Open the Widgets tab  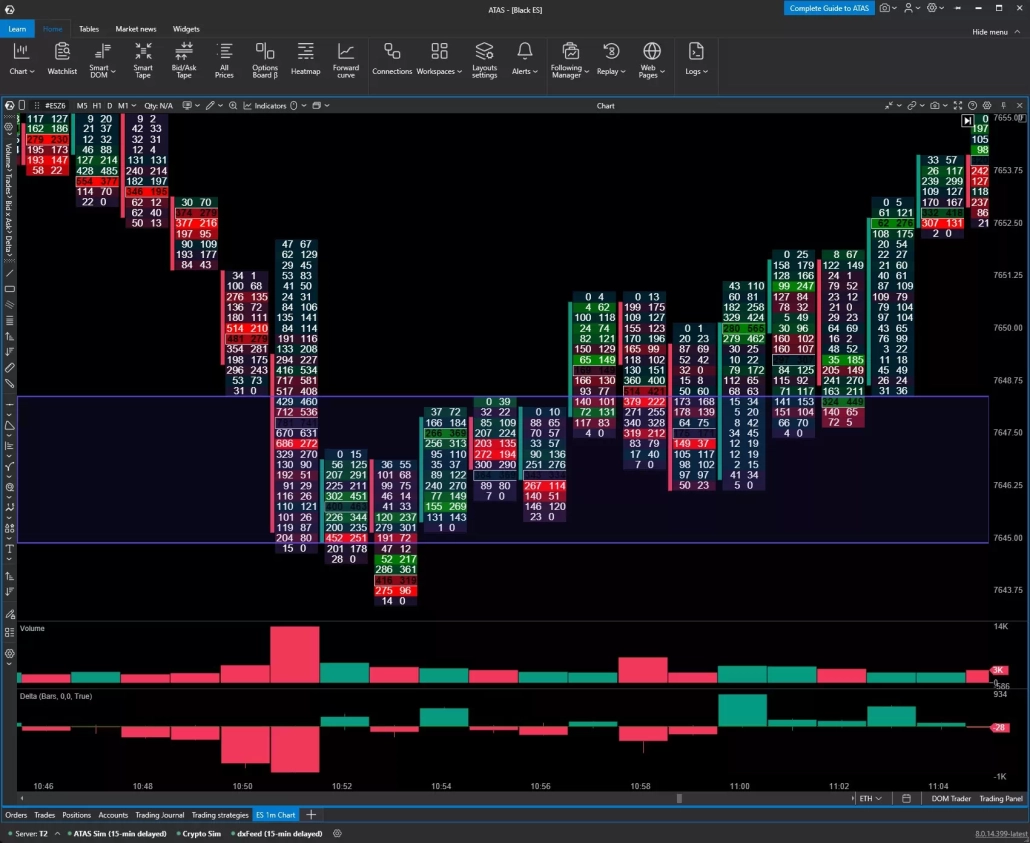pyautogui.click(x=186, y=29)
